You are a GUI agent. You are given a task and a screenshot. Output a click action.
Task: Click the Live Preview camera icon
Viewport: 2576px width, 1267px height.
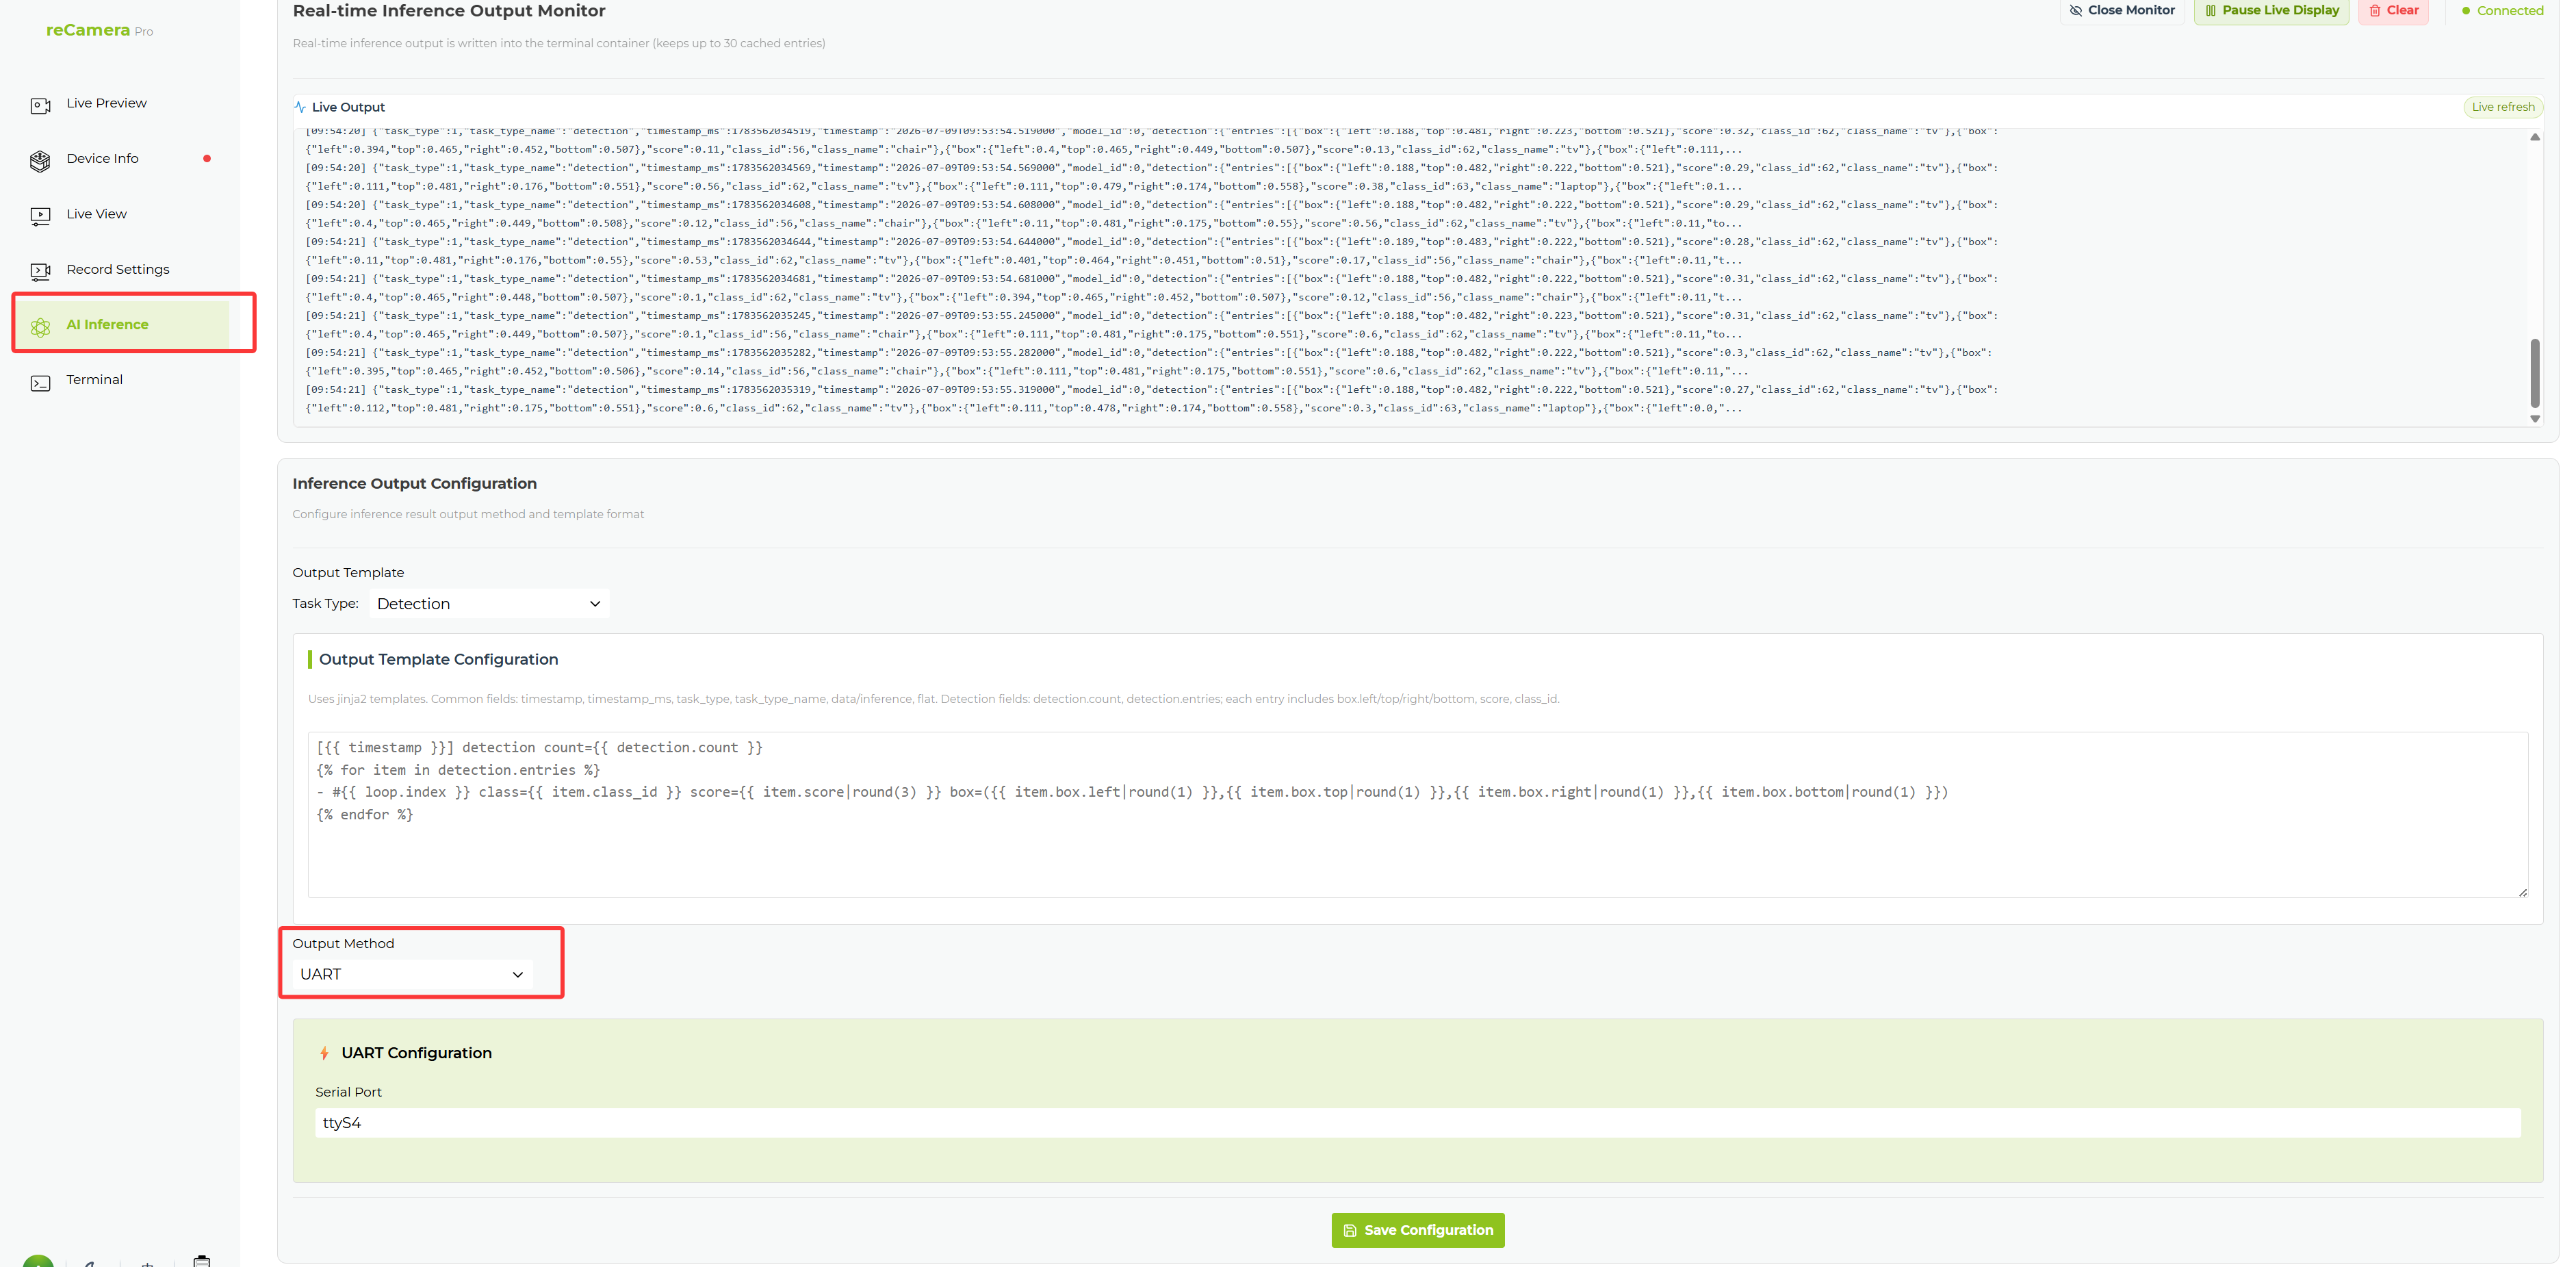(x=40, y=105)
